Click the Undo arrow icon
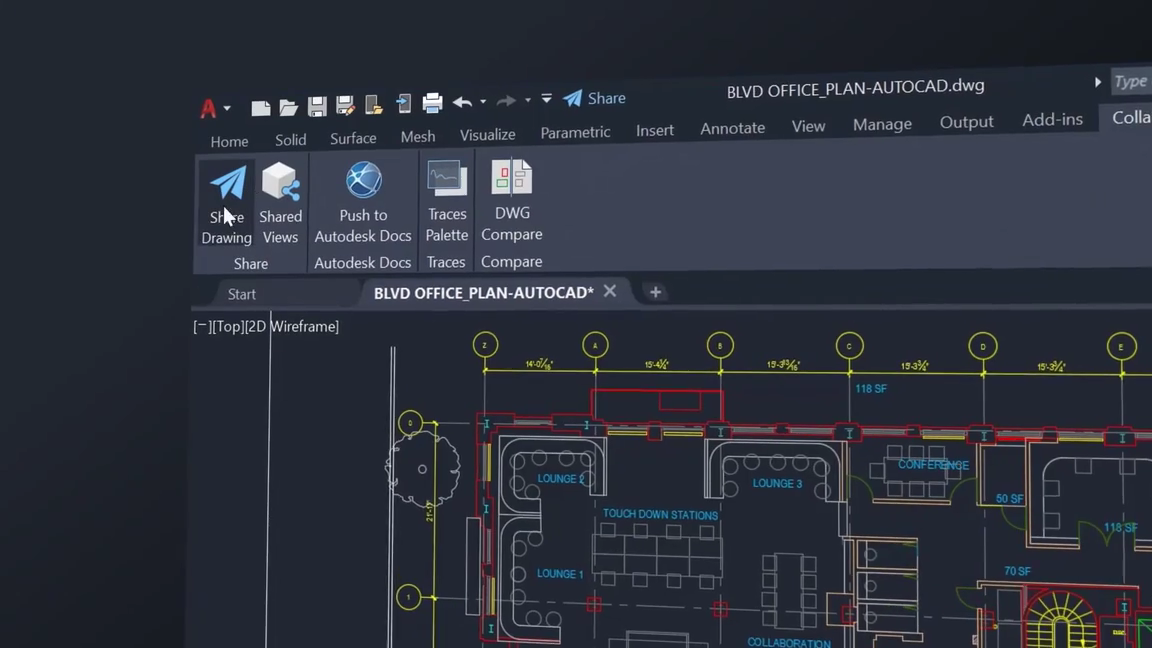This screenshot has width=1152, height=648. [462, 102]
